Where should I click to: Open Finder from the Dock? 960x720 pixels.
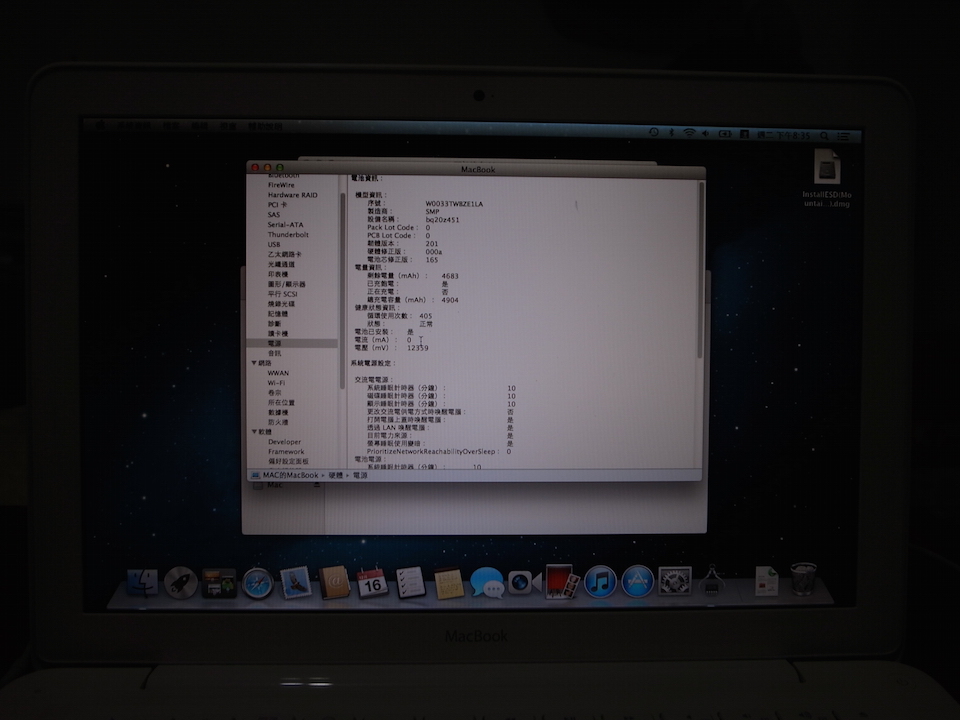click(143, 583)
